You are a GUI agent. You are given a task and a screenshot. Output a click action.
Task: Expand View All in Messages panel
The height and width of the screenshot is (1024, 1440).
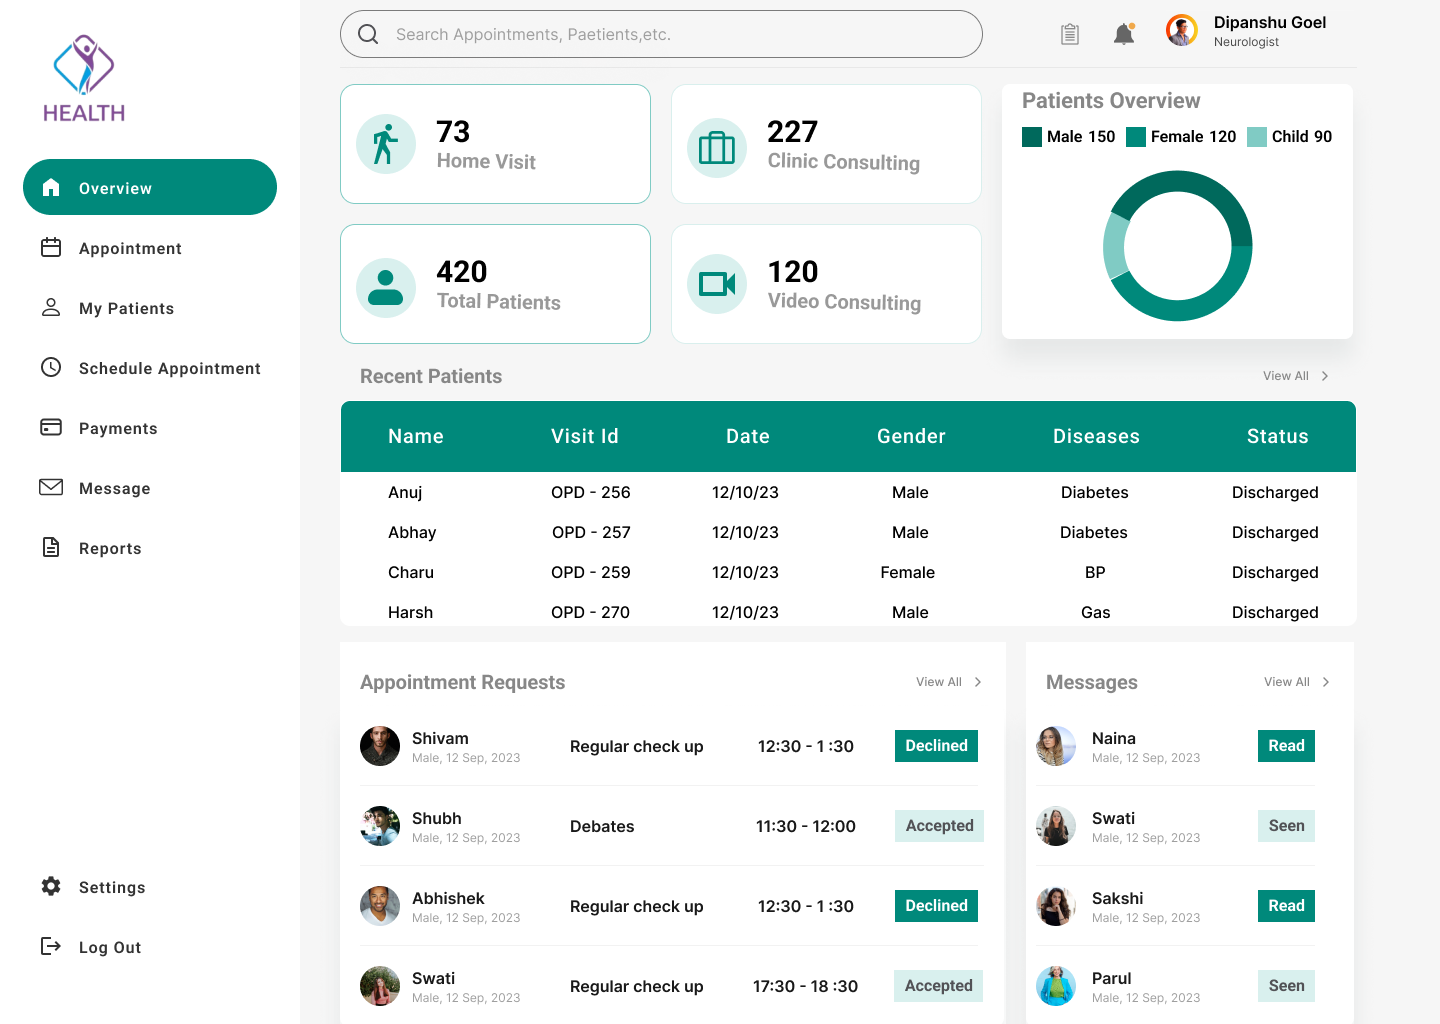pyautogui.click(x=1289, y=681)
